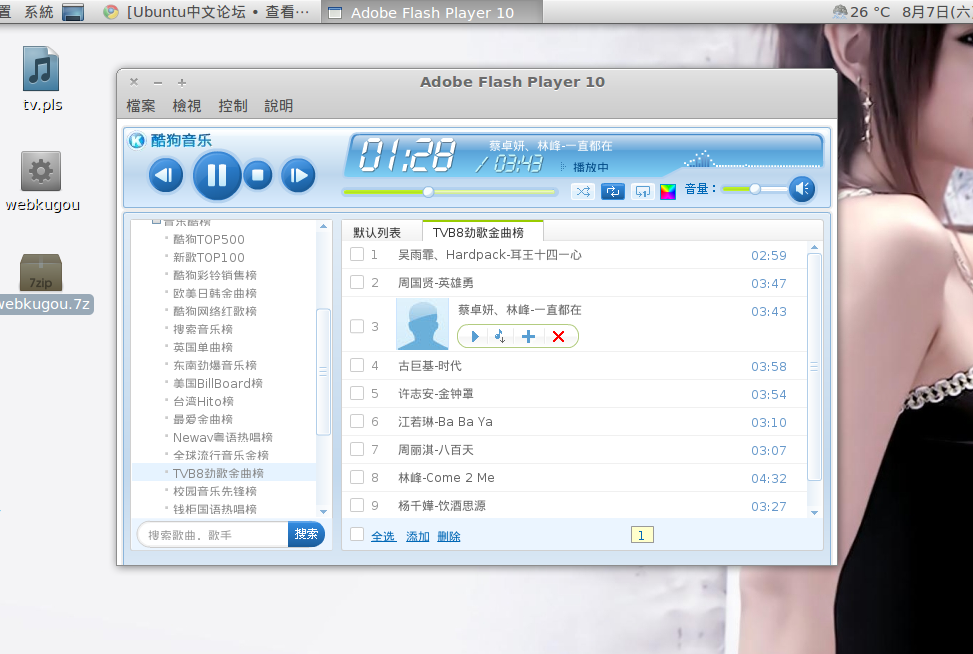Click the 删除 link below the song list
Screen dimensions: 973x654
click(449, 536)
